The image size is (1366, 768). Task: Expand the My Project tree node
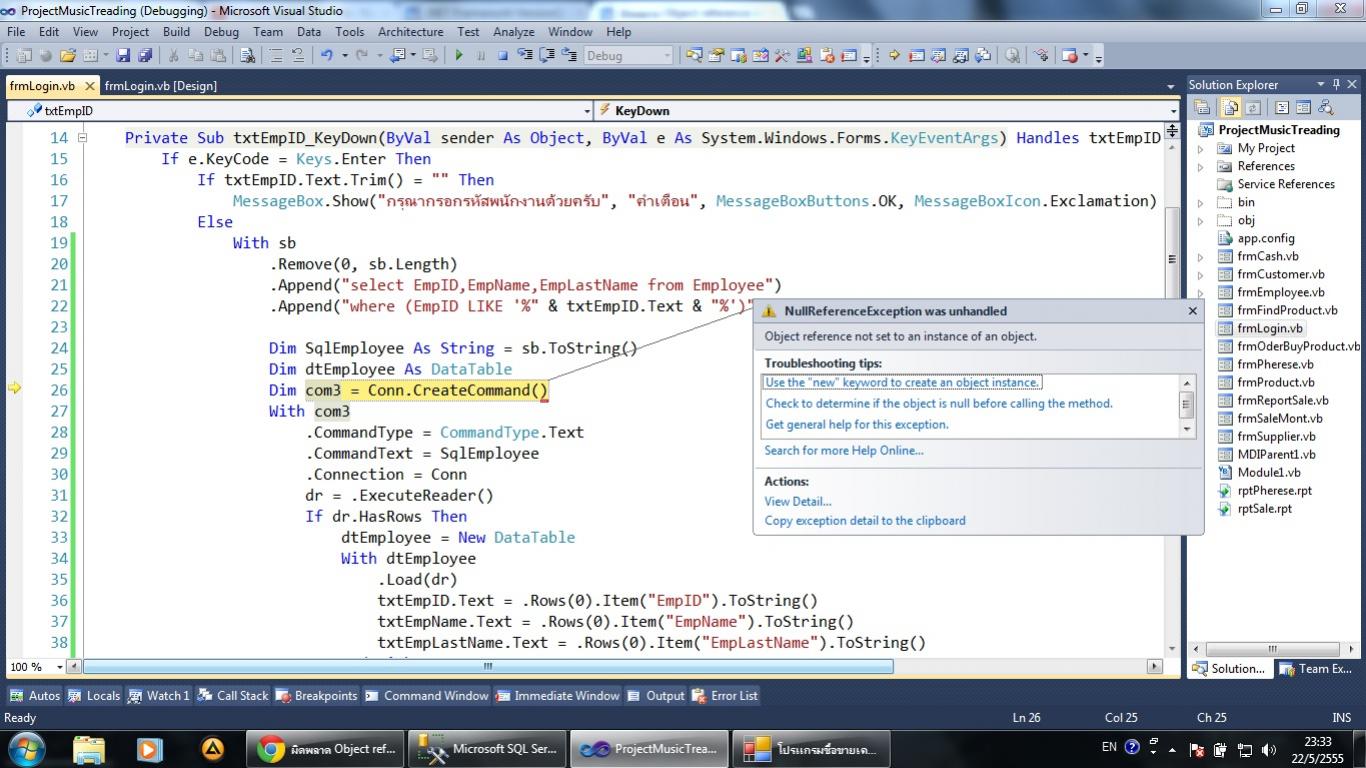[x=1201, y=148]
